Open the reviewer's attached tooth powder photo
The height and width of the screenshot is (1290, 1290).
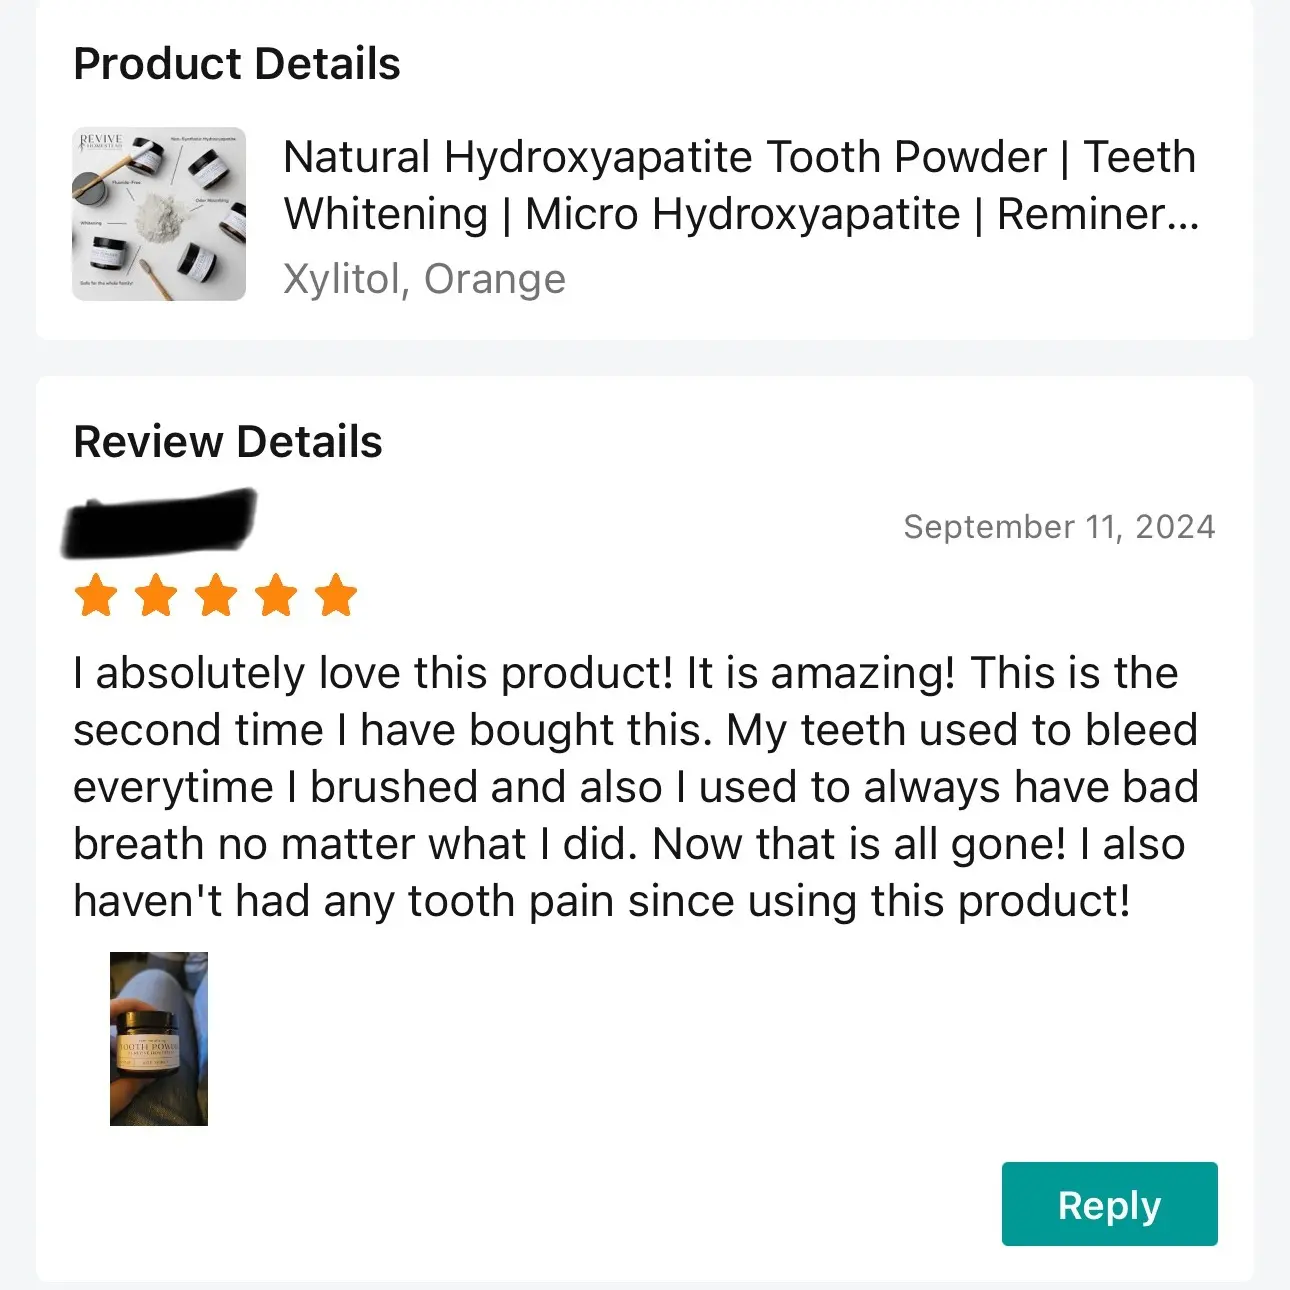click(x=159, y=1039)
